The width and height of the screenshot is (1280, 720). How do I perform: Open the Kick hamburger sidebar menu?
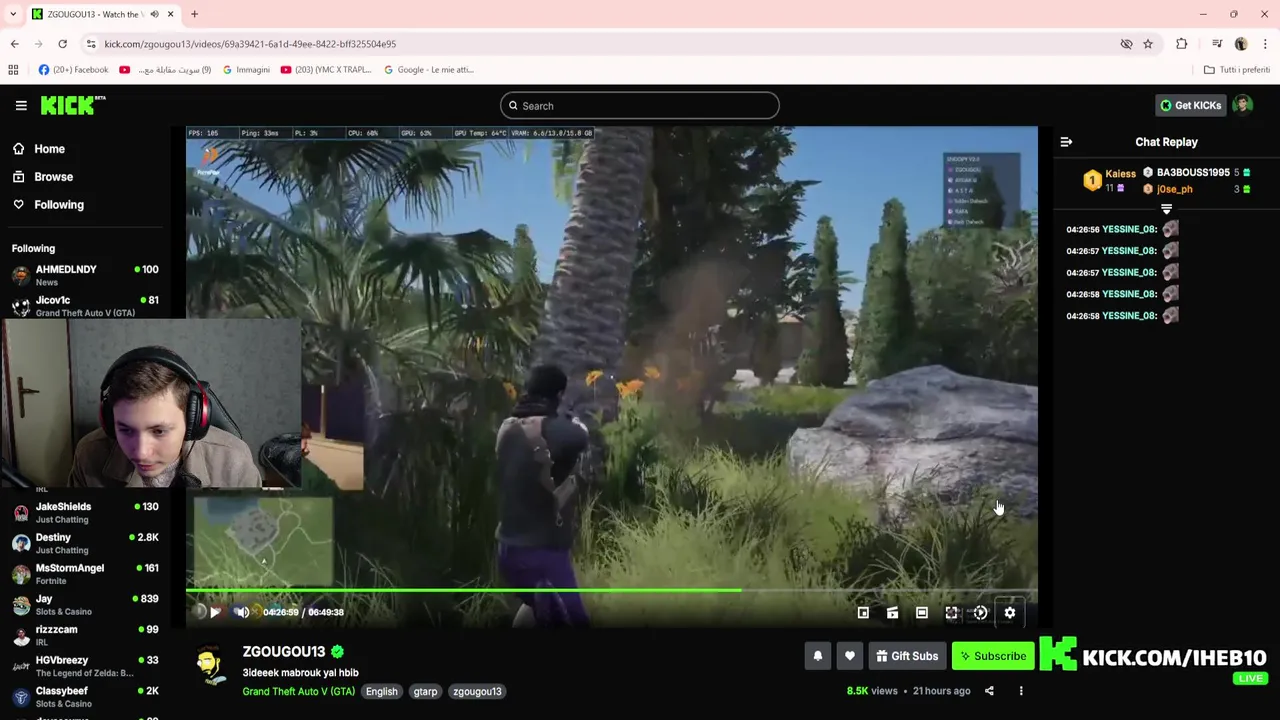click(x=21, y=105)
